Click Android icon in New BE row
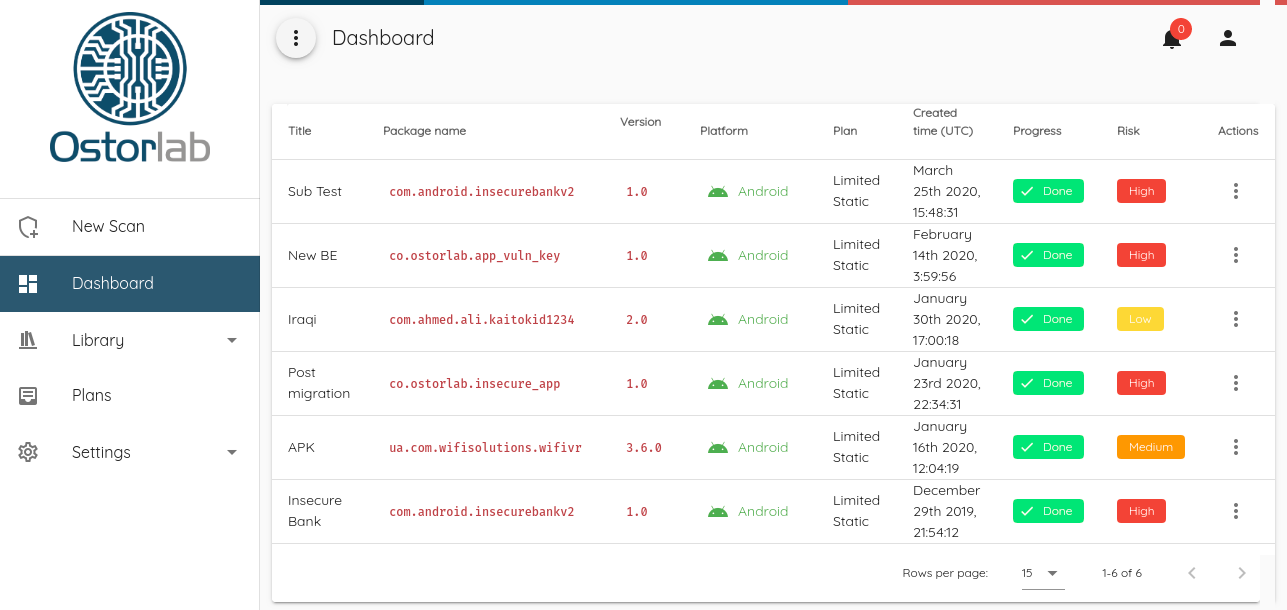Screen dimensions: 1287x610 (x=717, y=256)
